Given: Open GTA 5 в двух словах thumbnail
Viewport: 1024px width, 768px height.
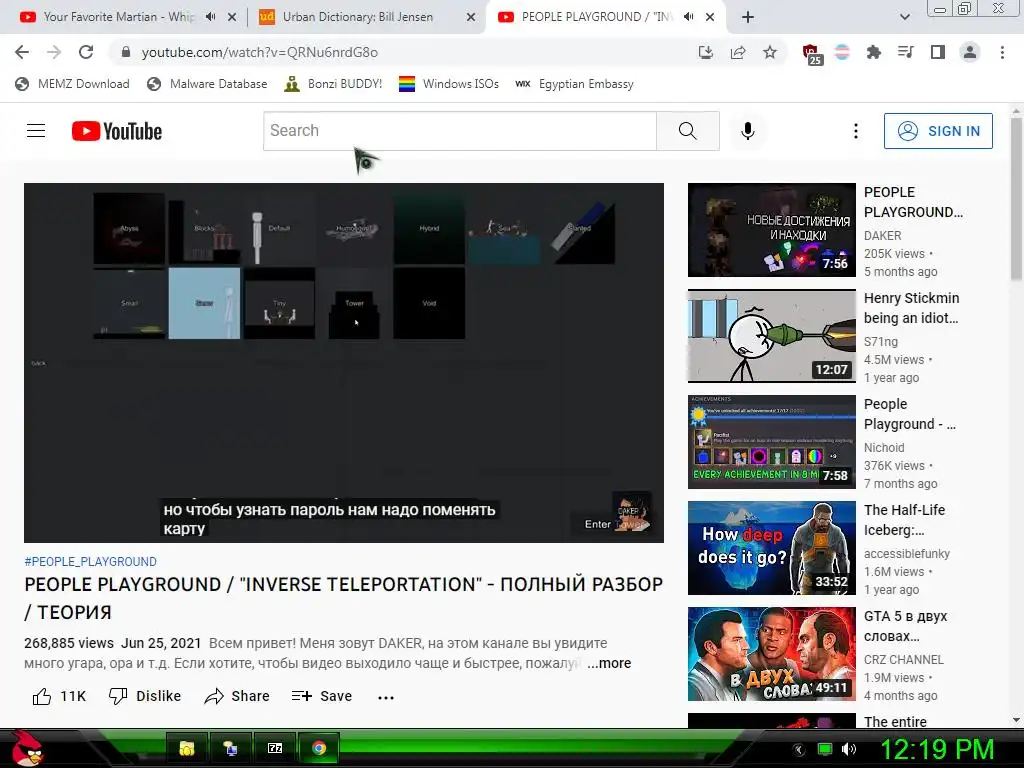Looking at the screenshot, I should 771,654.
